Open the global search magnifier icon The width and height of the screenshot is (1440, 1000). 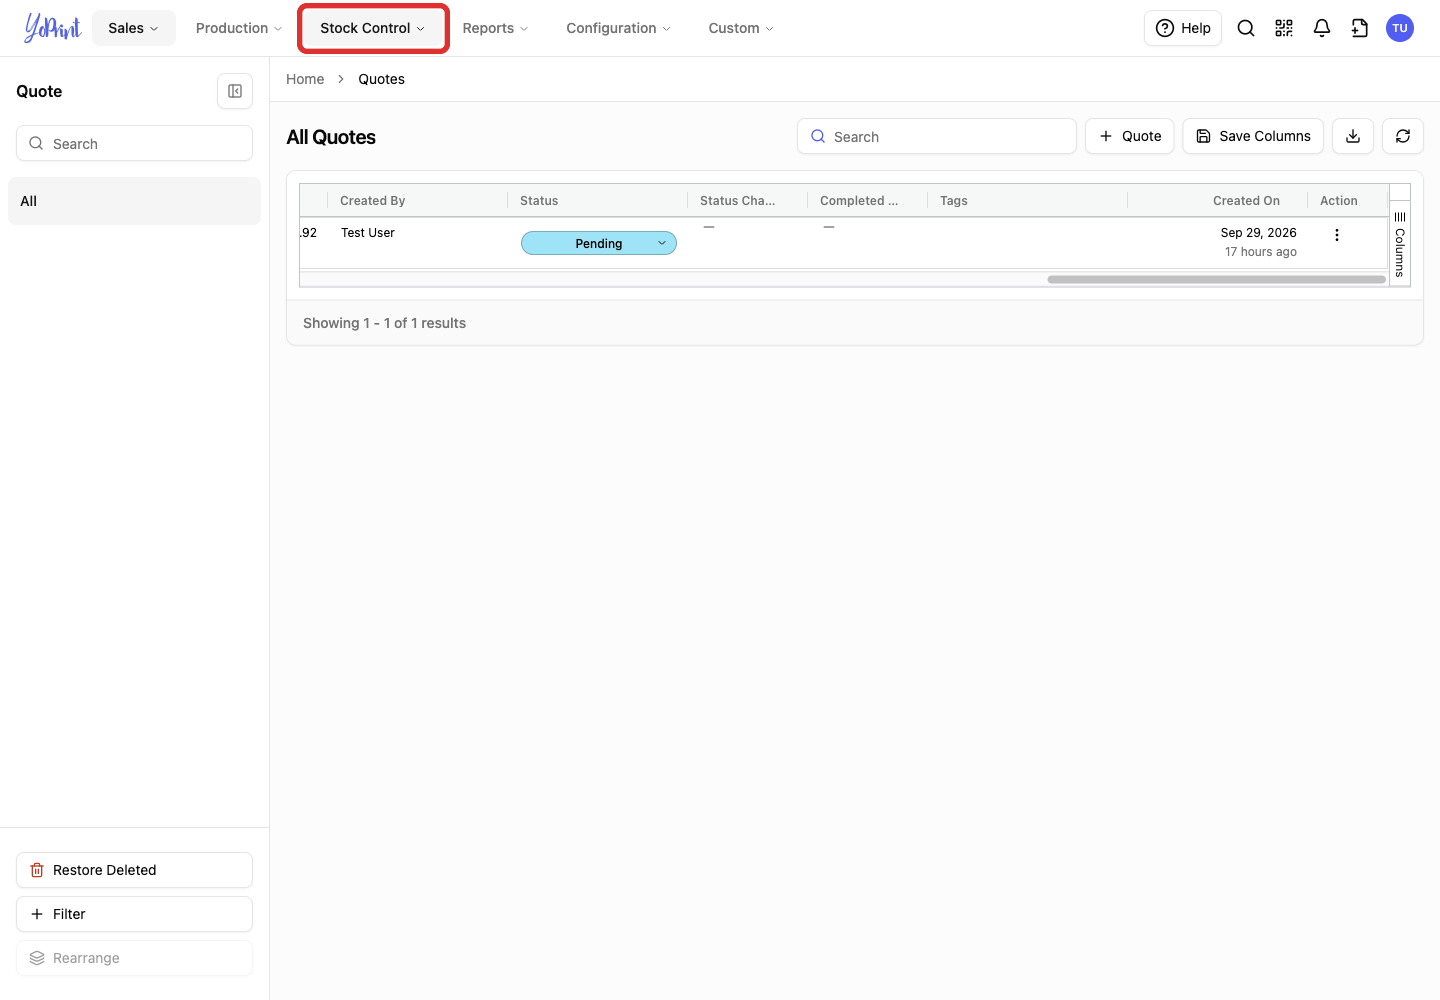coord(1246,28)
